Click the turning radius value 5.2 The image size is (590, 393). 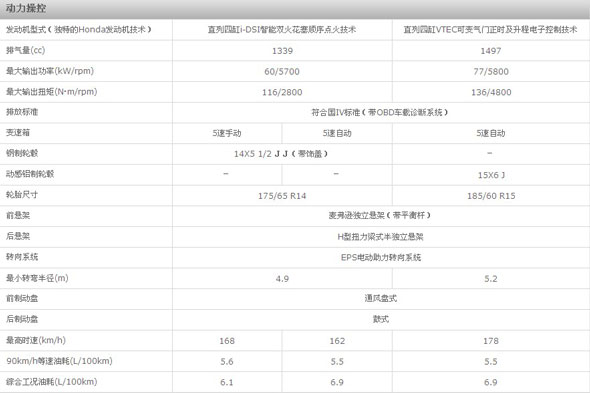[x=491, y=279]
